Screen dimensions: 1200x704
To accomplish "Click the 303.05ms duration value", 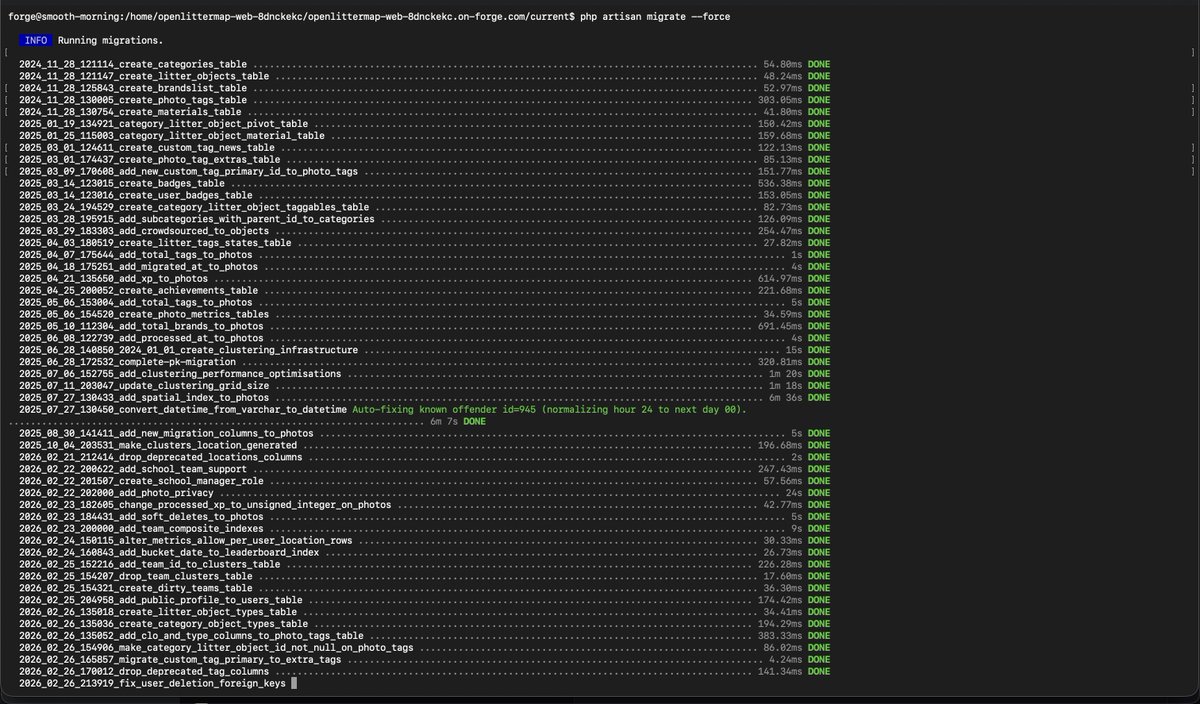I will [780, 100].
